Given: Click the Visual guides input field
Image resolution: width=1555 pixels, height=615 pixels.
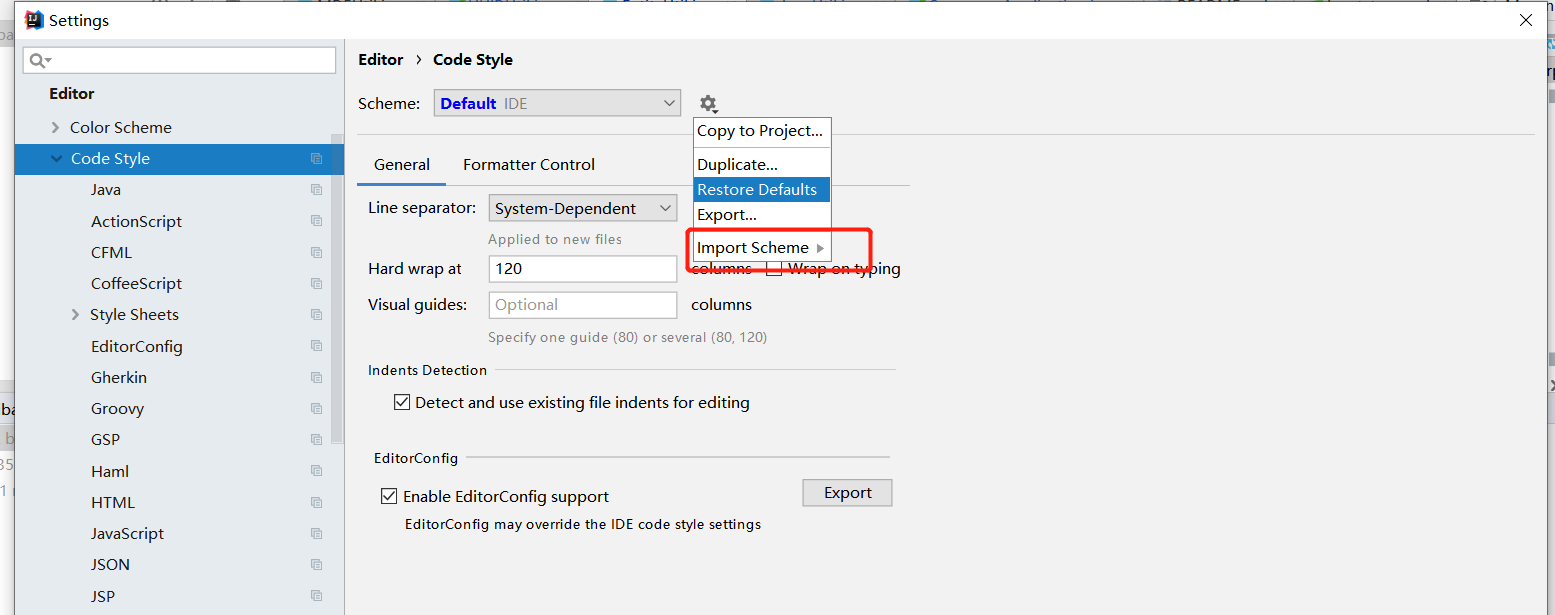Looking at the screenshot, I should [582, 305].
